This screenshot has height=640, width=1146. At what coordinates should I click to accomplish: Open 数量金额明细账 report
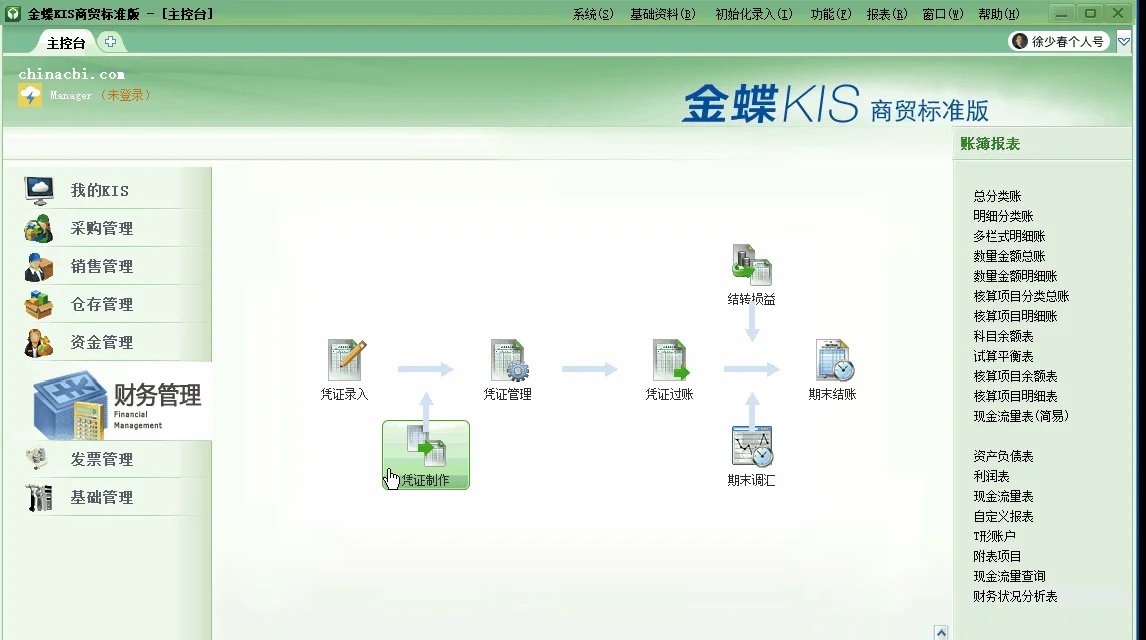point(1015,276)
